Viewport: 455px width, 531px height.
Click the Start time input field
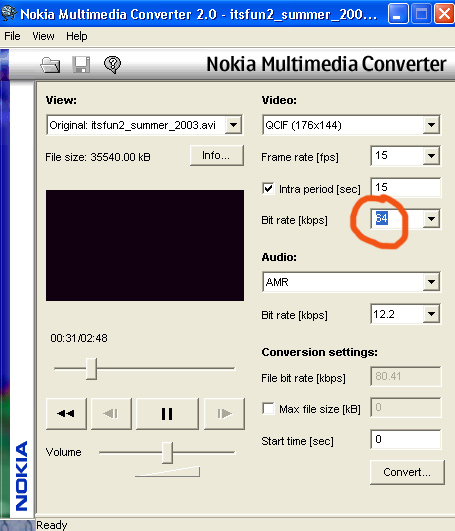[x=406, y=439]
